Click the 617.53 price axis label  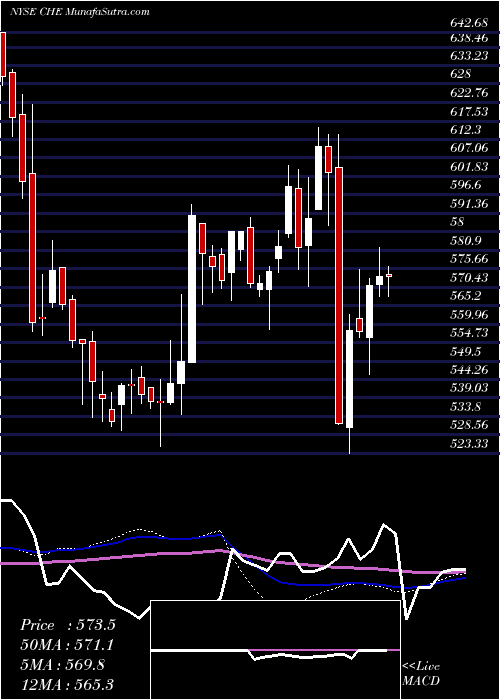pos(468,111)
